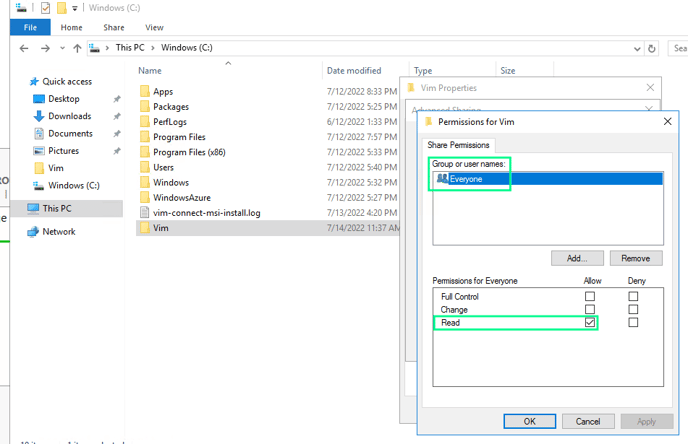Click the Back navigation arrow
Screen dimensions: 688x444
(25, 48)
